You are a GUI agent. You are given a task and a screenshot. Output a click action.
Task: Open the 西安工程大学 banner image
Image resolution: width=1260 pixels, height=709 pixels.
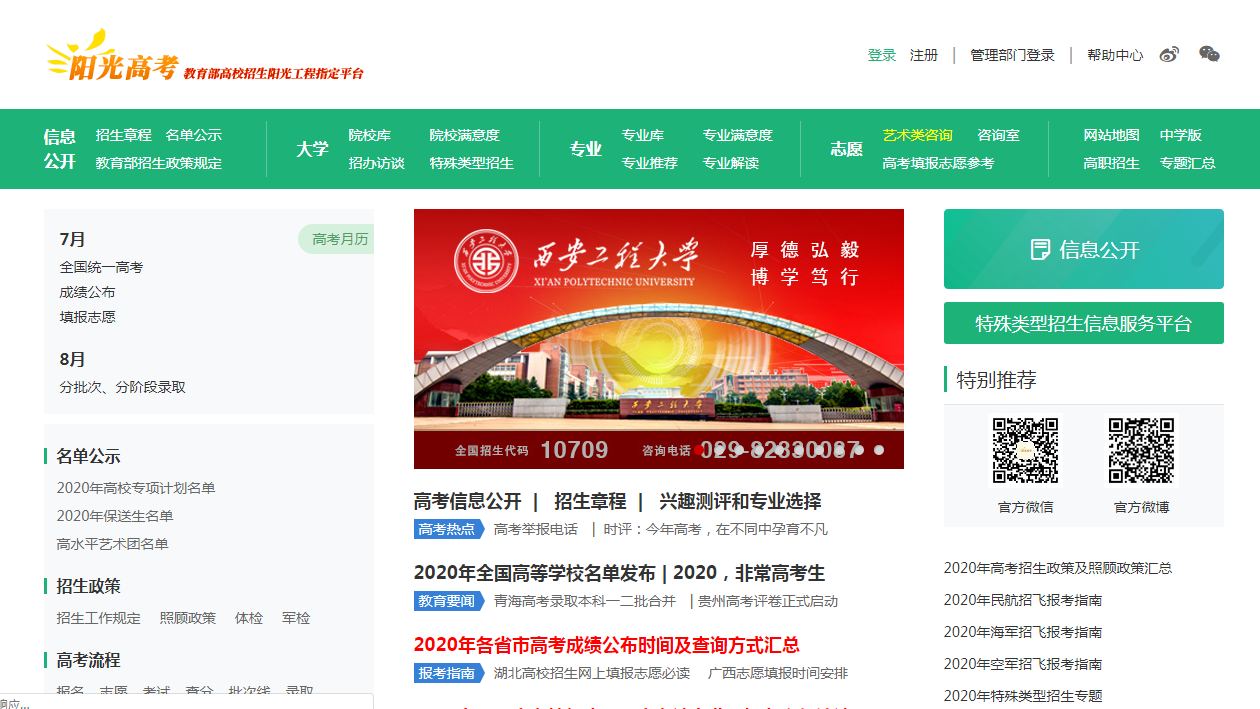(659, 339)
